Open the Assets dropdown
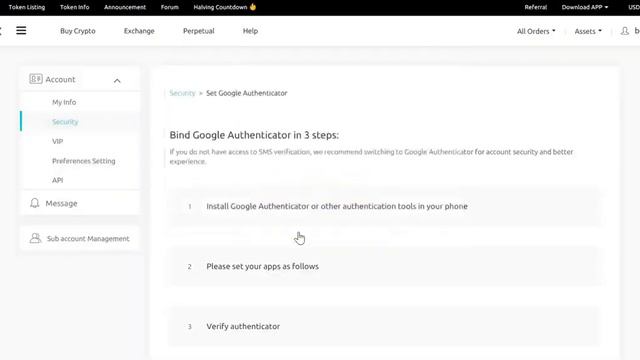 [x=588, y=31]
